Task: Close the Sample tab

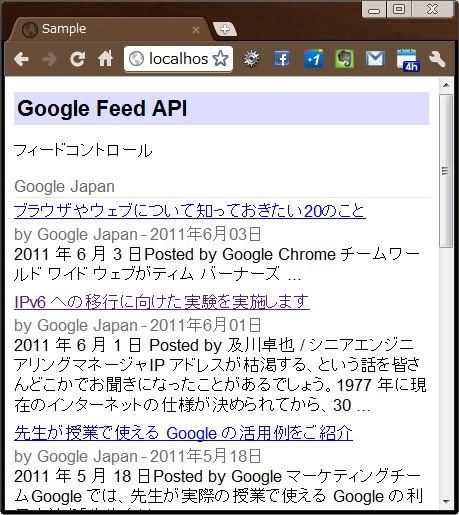Action: click(x=196, y=30)
